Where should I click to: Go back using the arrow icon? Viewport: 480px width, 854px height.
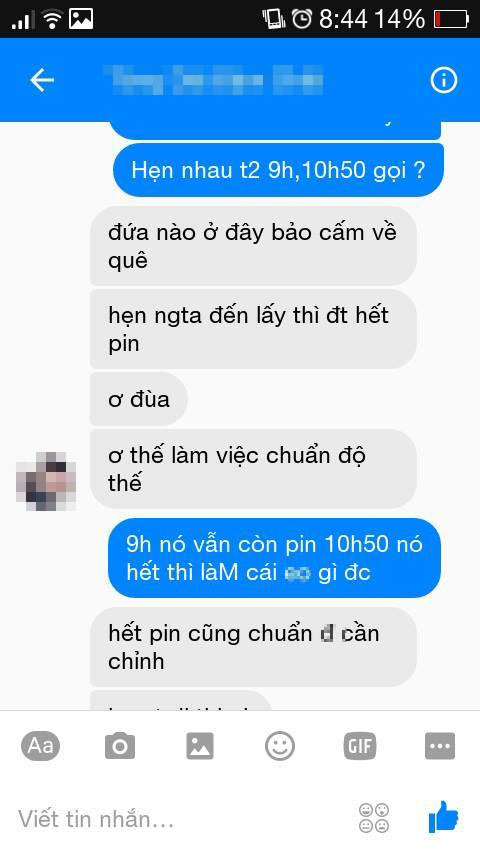(42, 81)
